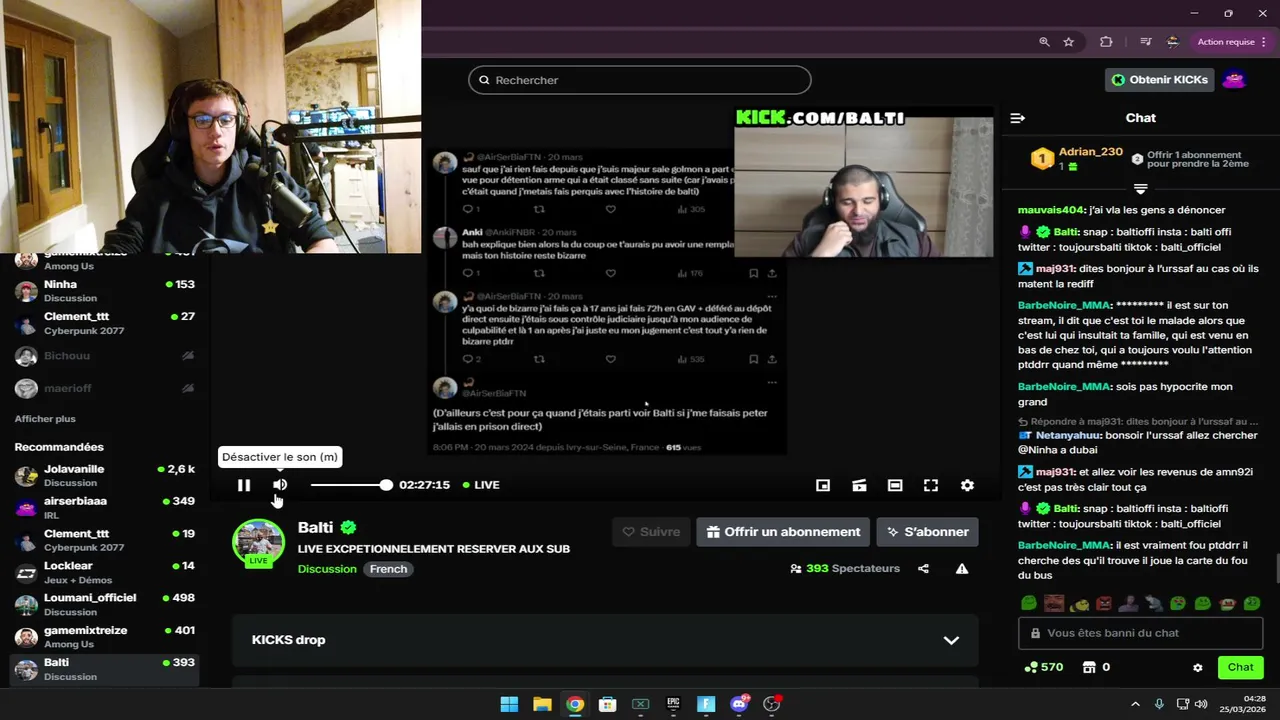Screen dimensions: 1280x720
Task: Open offline Bichouu channel
Action: coord(105,356)
